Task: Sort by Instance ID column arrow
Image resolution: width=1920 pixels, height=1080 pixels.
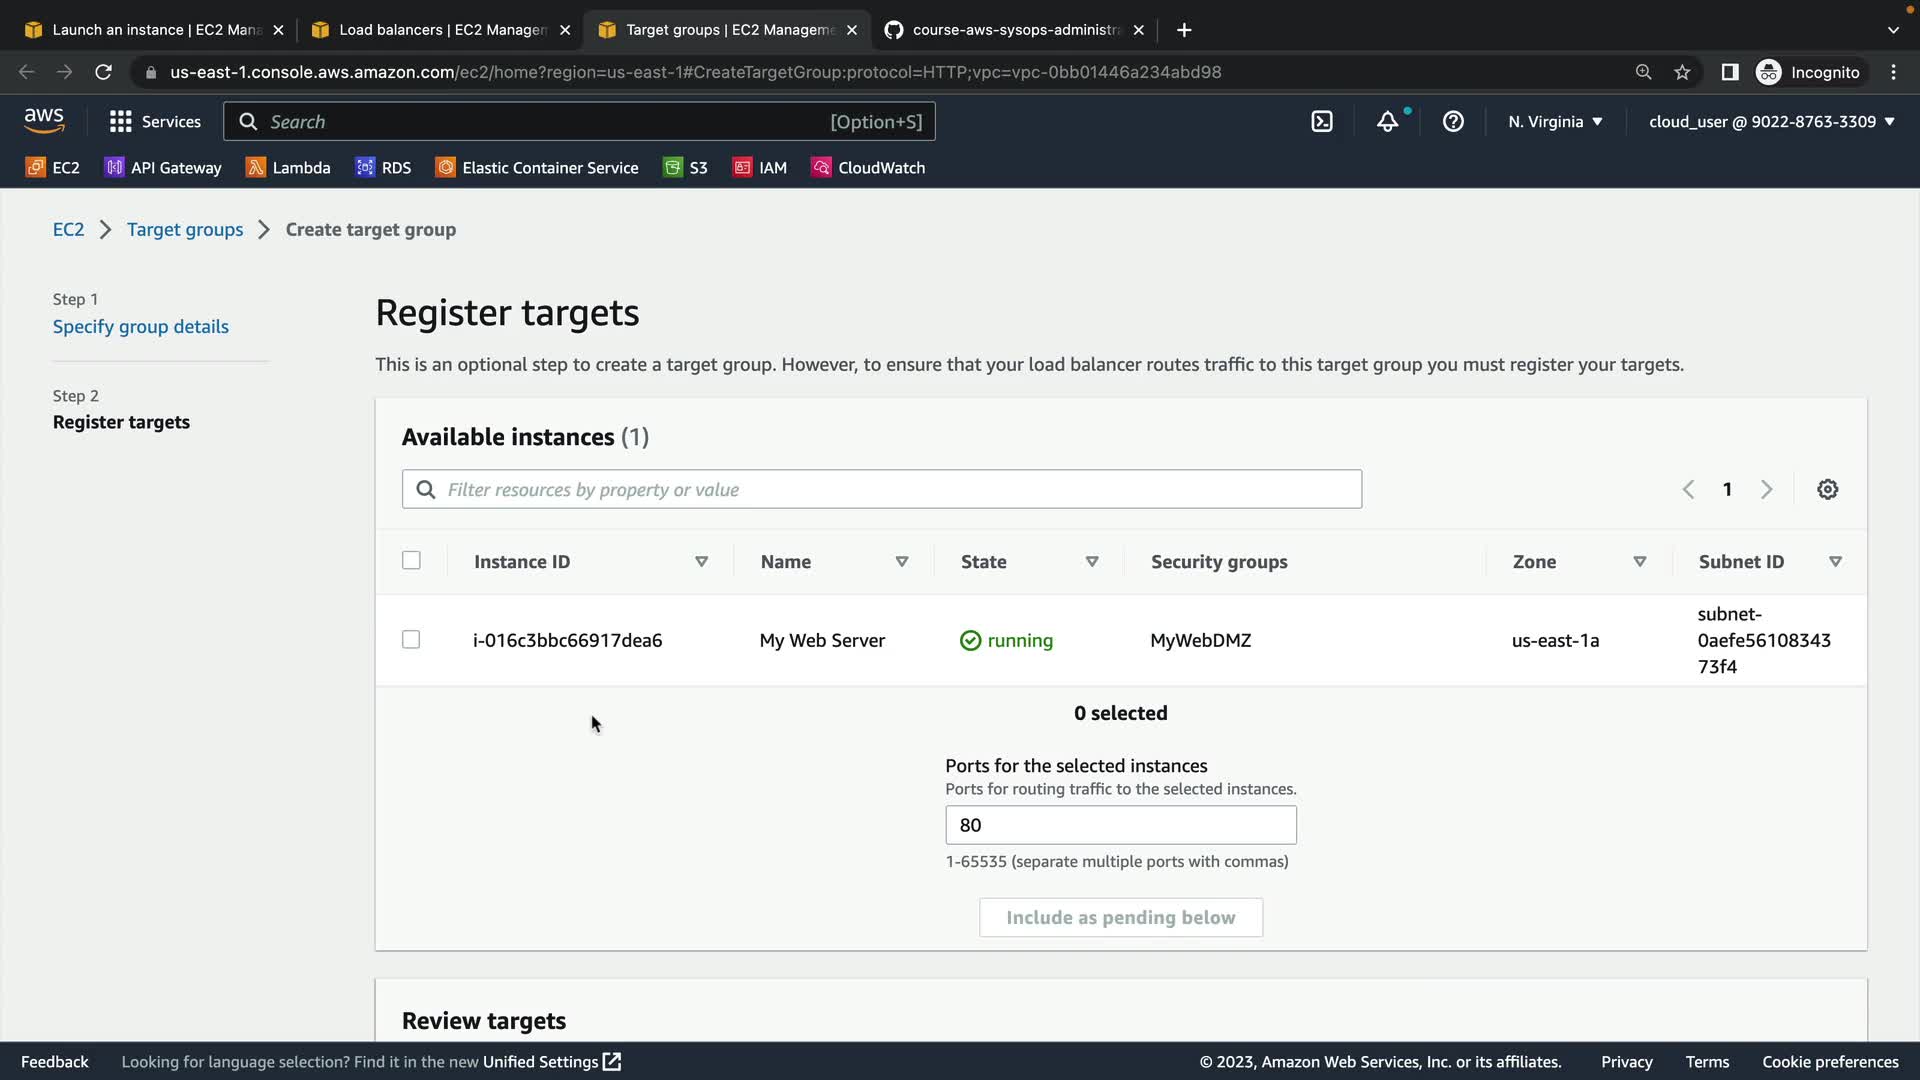Action: pyautogui.click(x=701, y=562)
